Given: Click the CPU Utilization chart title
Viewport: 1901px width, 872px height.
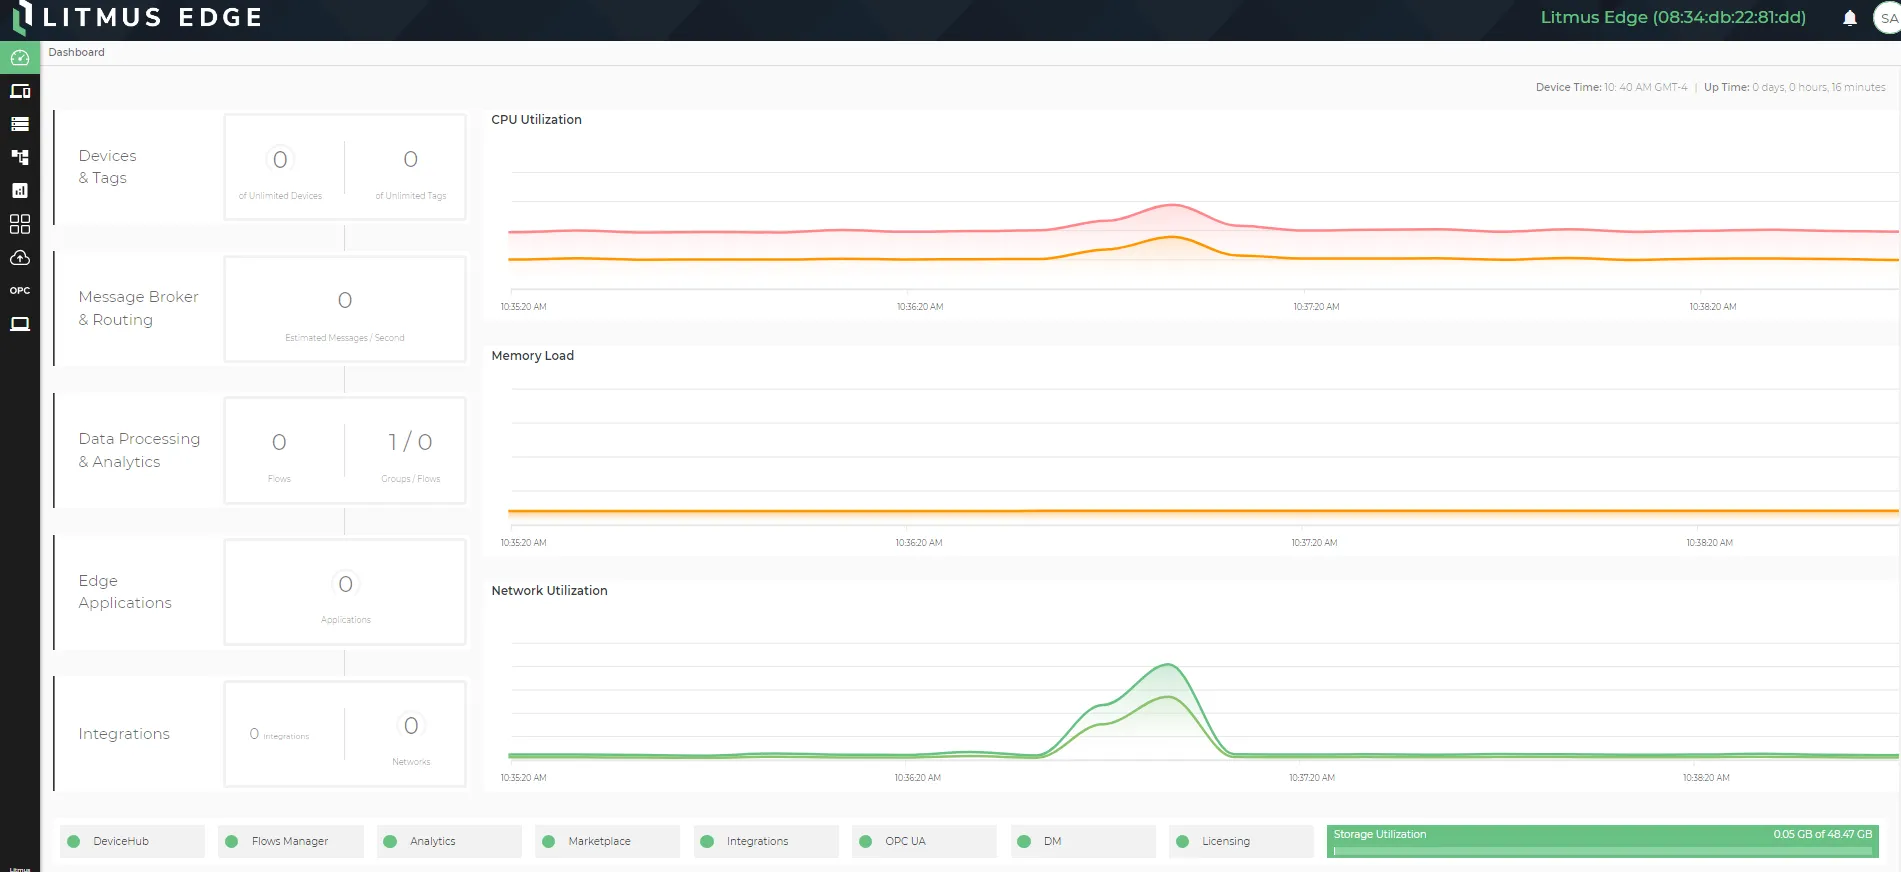Looking at the screenshot, I should tap(536, 119).
